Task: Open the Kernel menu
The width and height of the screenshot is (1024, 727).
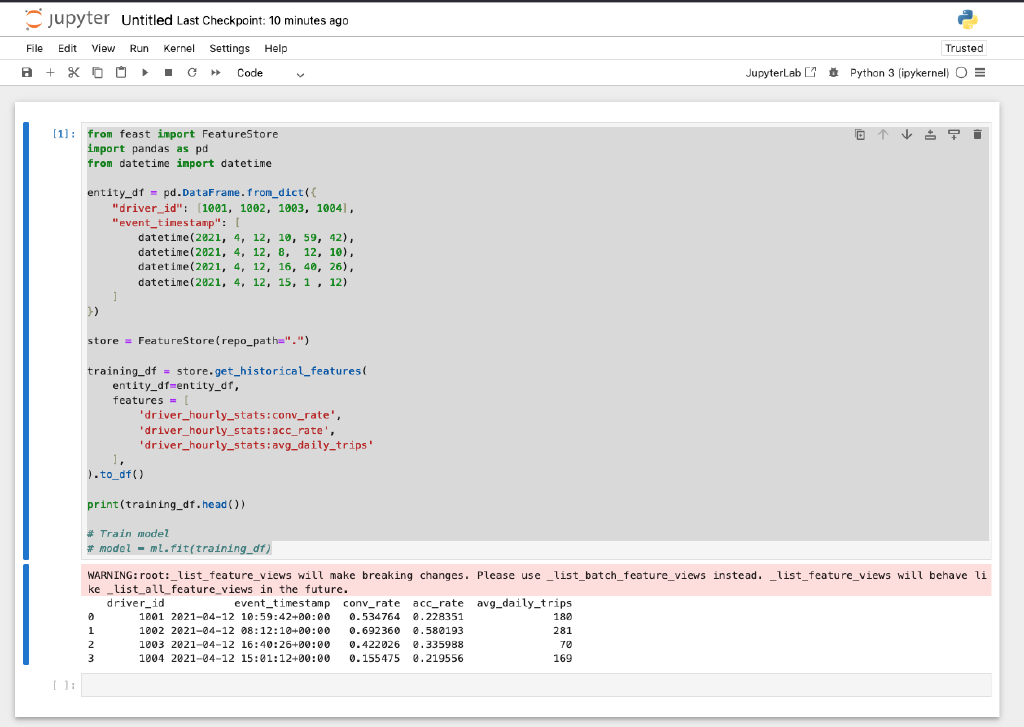Action: (179, 48)
